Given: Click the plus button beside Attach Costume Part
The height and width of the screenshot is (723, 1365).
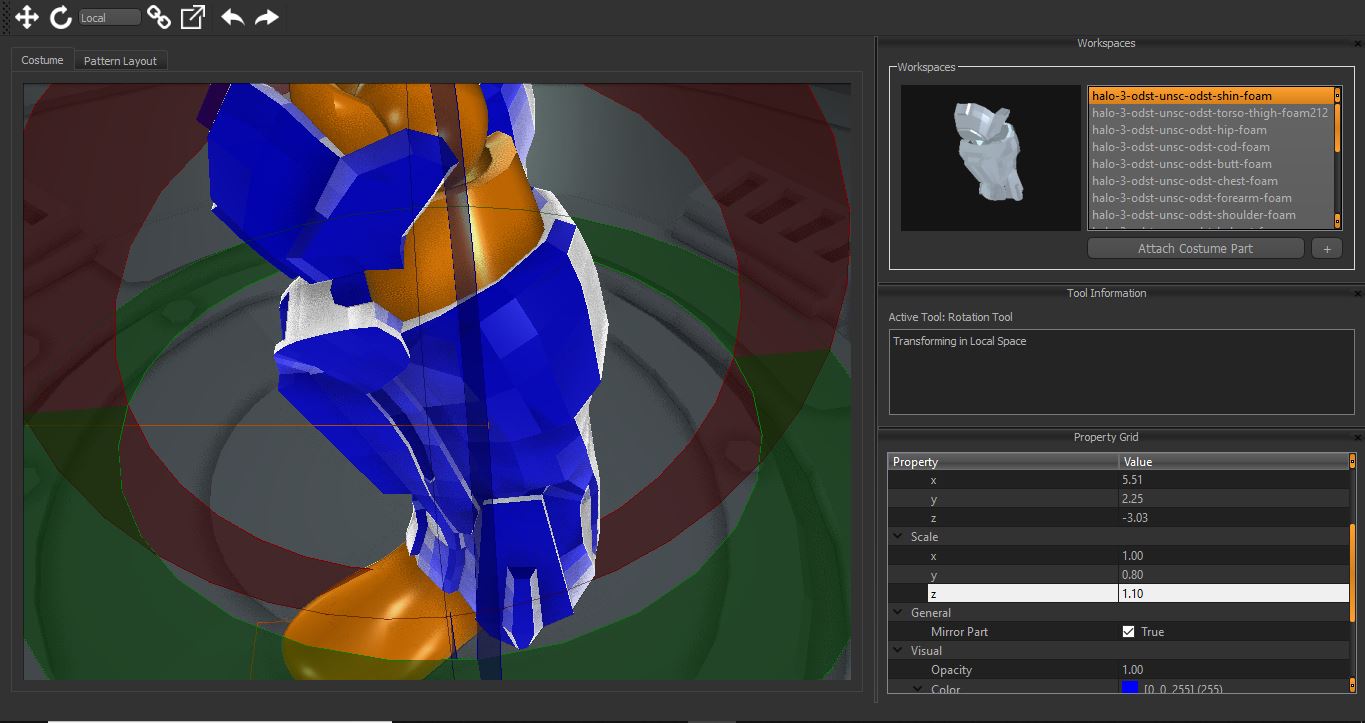Looking at the screenshot, I should pos(1326,248).
